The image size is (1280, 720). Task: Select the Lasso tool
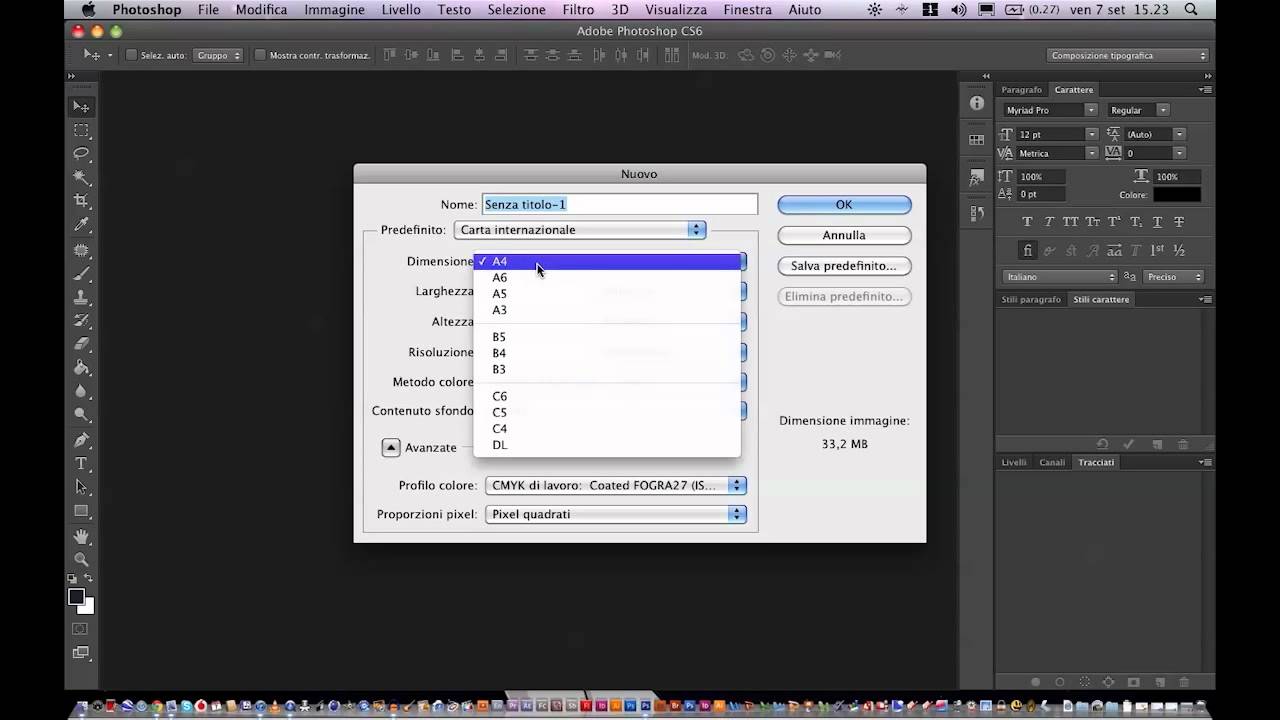pyautogui.click(x=82, y=154)
